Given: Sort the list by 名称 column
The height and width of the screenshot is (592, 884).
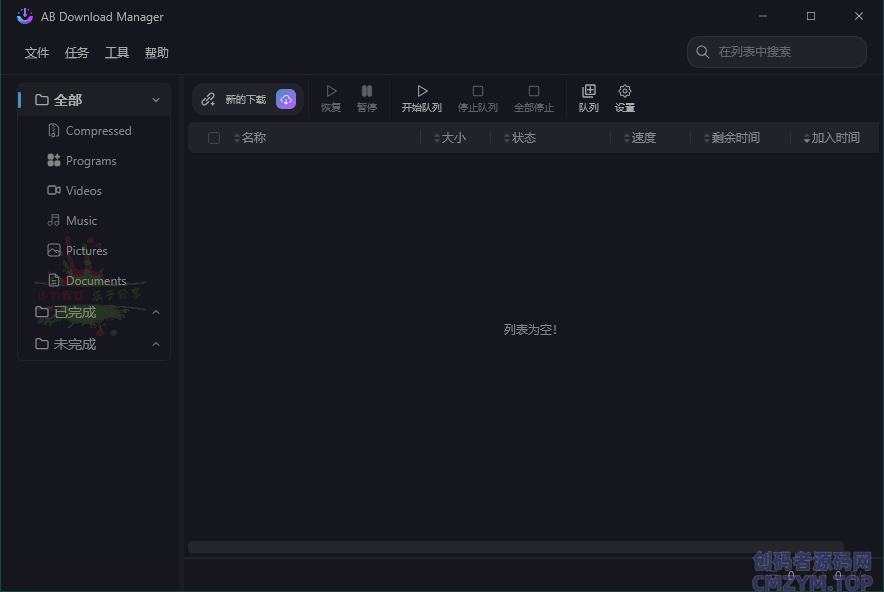Looking at the screenshot, I should tap(253, 138).
